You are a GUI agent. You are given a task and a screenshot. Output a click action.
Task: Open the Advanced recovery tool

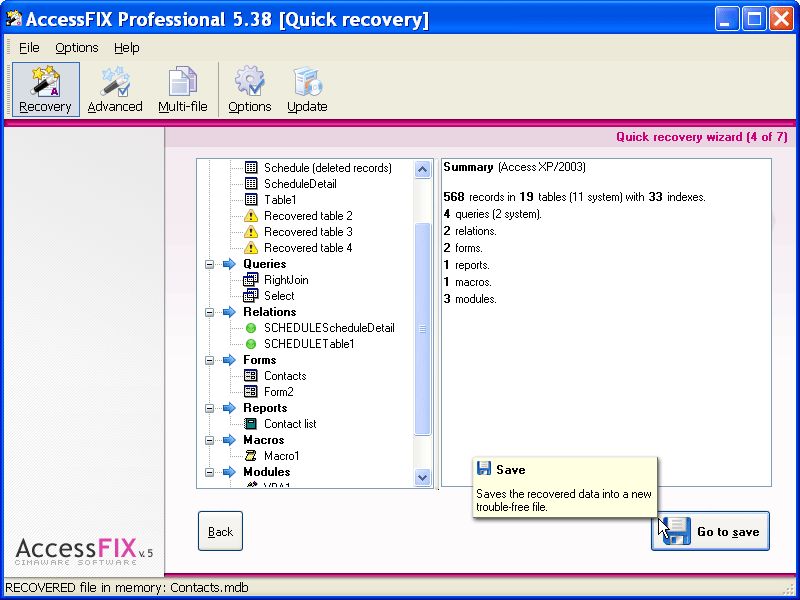(x=115, y=89)
